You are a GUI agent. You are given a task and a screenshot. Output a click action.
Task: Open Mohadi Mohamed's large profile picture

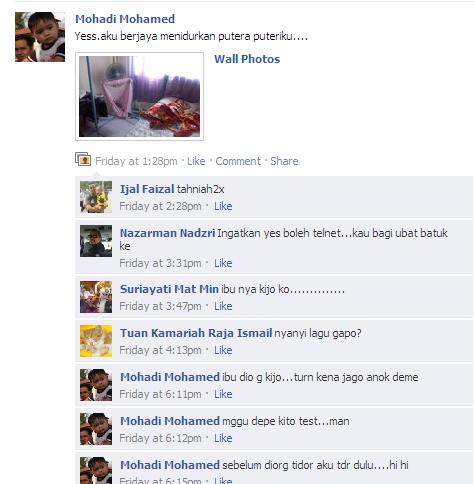(40, 37)
